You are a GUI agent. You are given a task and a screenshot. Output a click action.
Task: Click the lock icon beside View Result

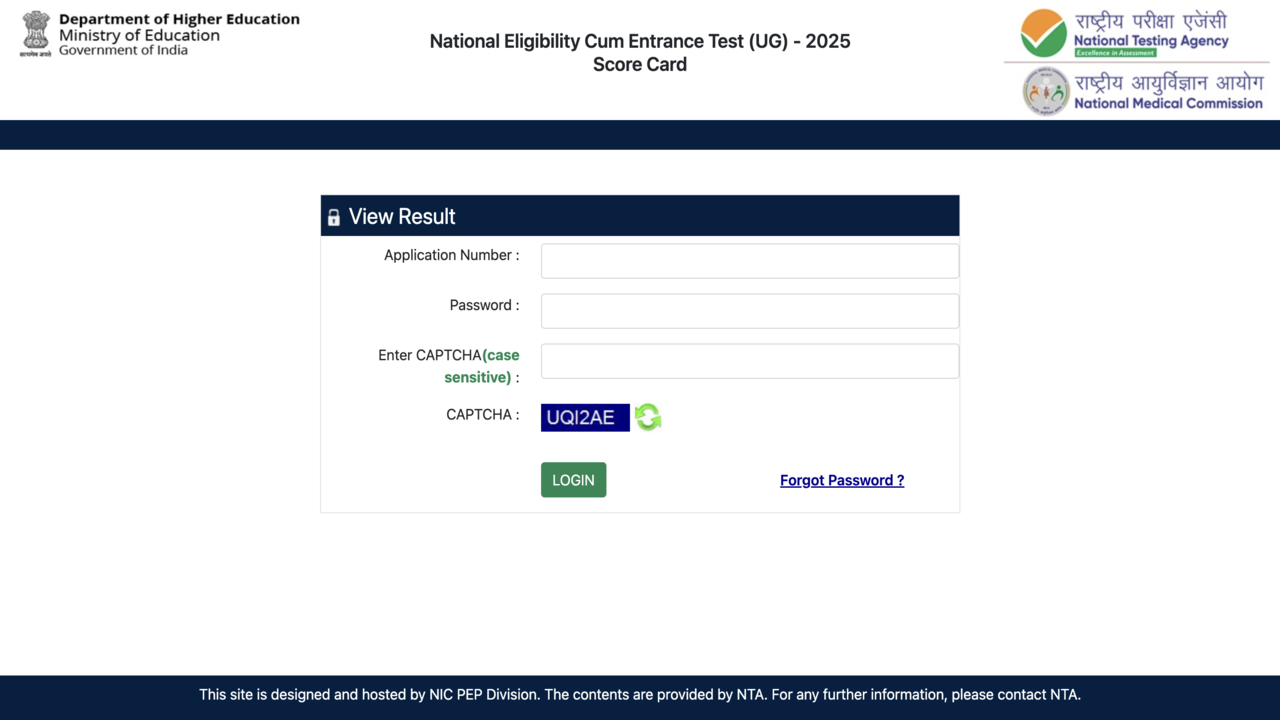click(333, 216)
